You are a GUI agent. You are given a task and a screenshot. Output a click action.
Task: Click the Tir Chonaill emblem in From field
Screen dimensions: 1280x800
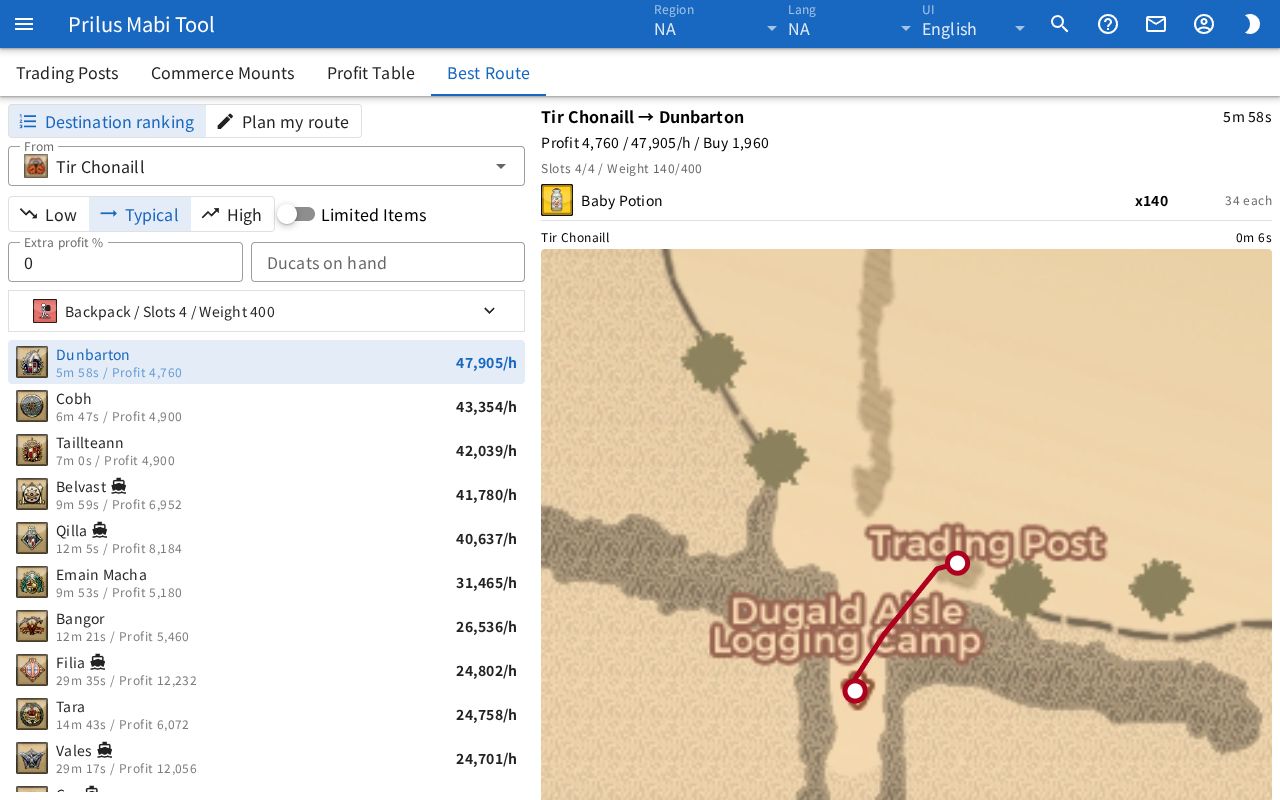pyautogui.click(x=36, y=167)
